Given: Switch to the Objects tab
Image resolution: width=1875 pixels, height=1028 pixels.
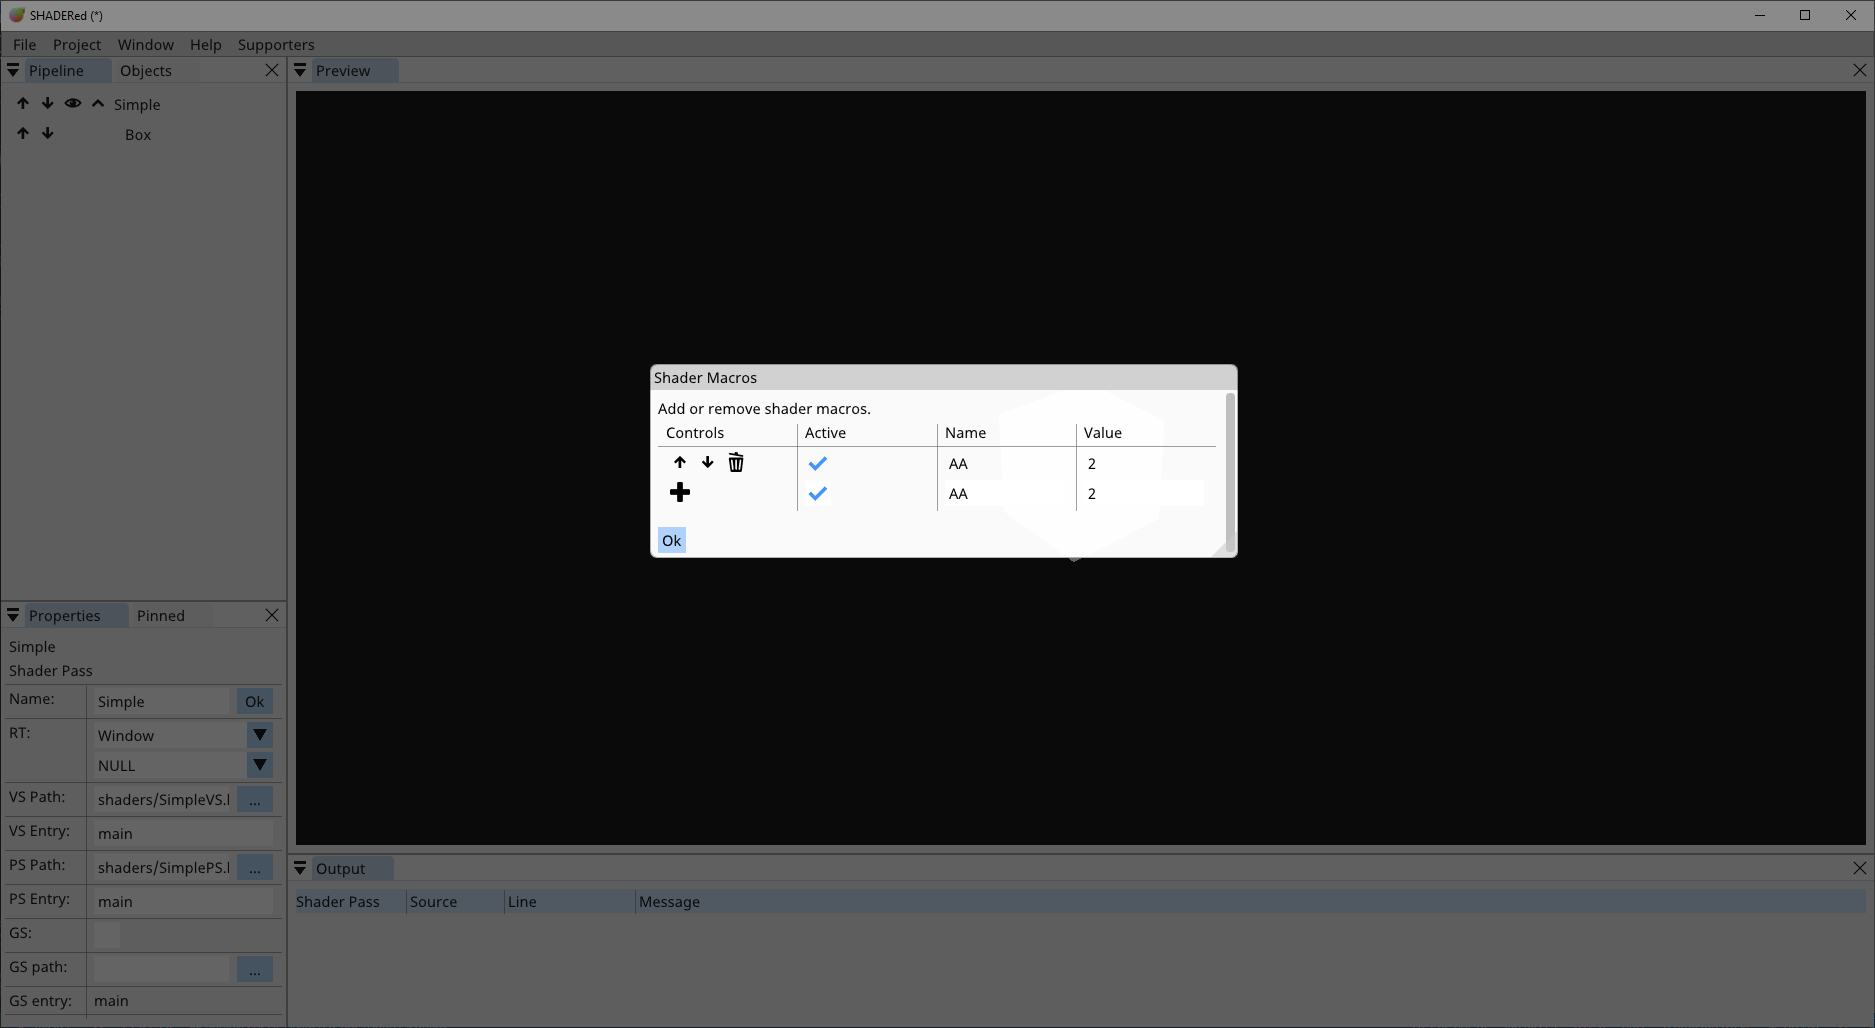Looking at the screenshot, I should 146,70.
